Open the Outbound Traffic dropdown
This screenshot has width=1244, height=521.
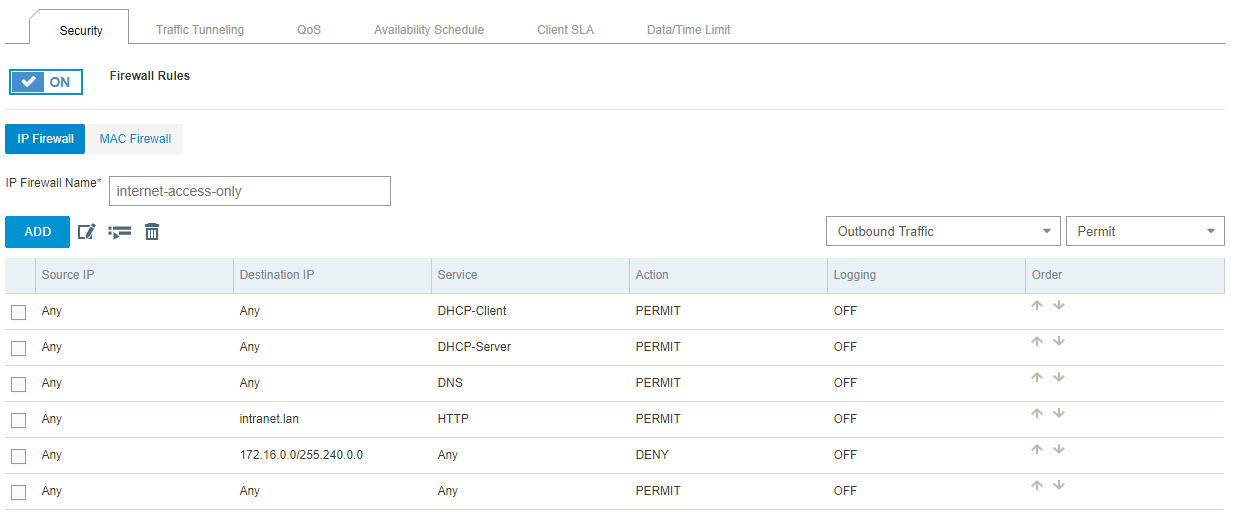[943, 231]
